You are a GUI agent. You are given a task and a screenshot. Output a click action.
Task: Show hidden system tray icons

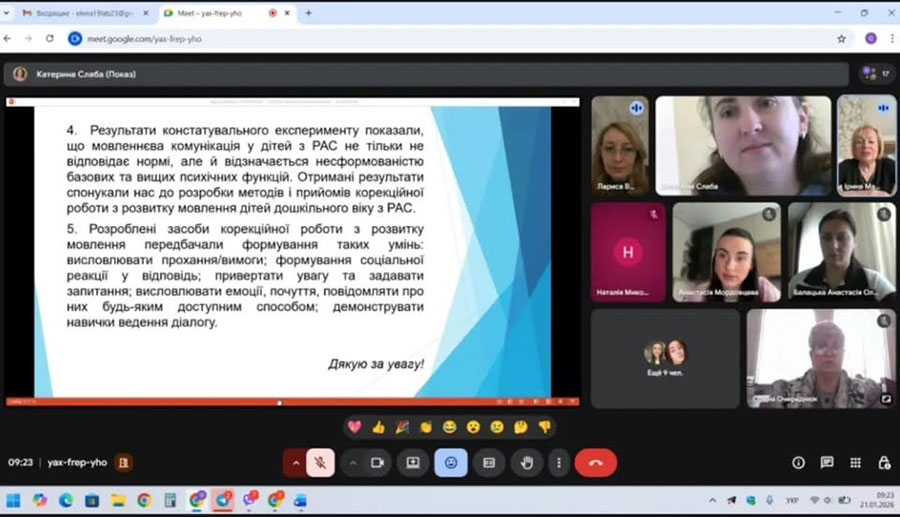pos(712,500)
